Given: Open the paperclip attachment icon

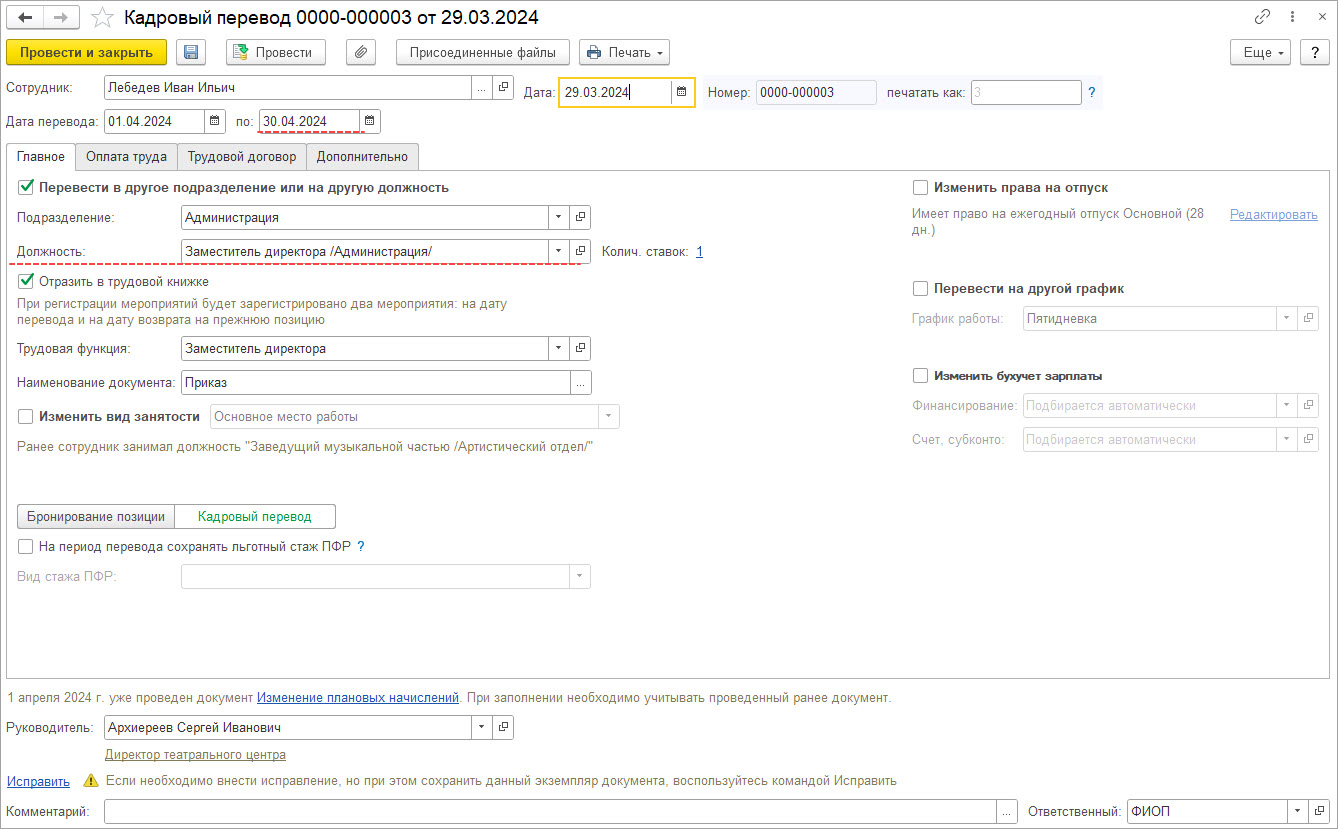Looking at the screenshot, I should tap(361, 52).
